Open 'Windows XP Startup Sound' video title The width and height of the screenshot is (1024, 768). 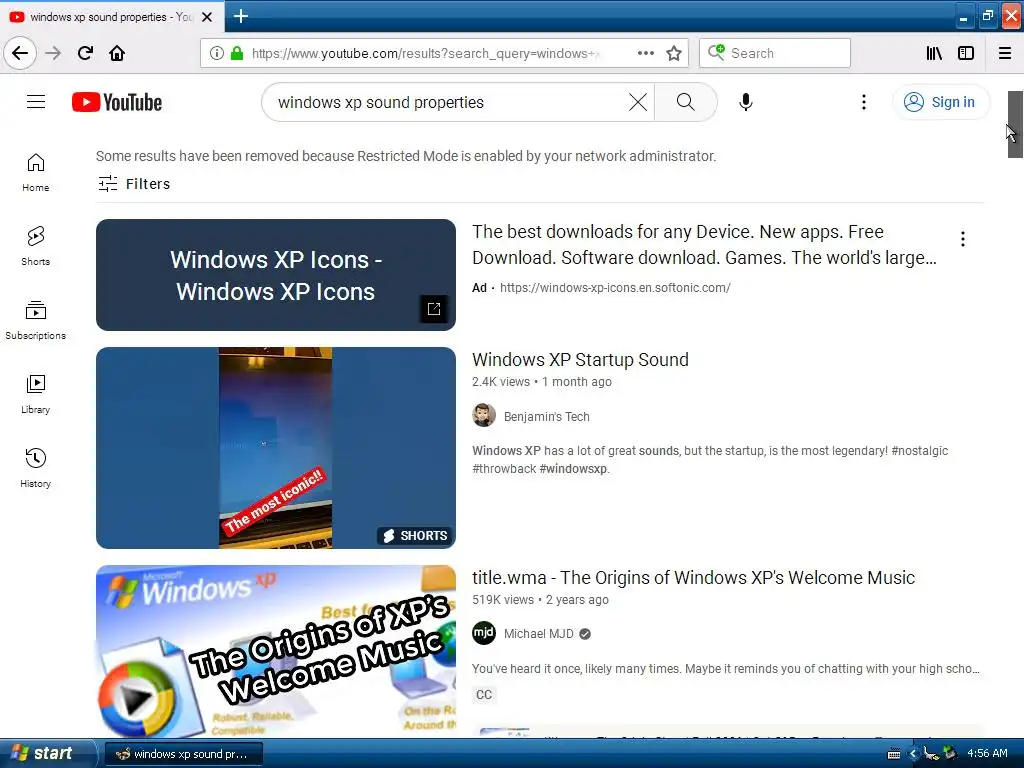[581, 359]
